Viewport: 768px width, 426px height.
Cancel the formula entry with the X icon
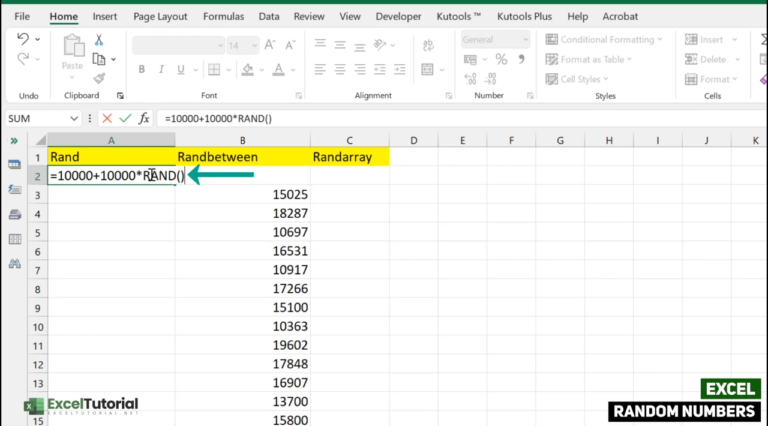coord(107,118)
